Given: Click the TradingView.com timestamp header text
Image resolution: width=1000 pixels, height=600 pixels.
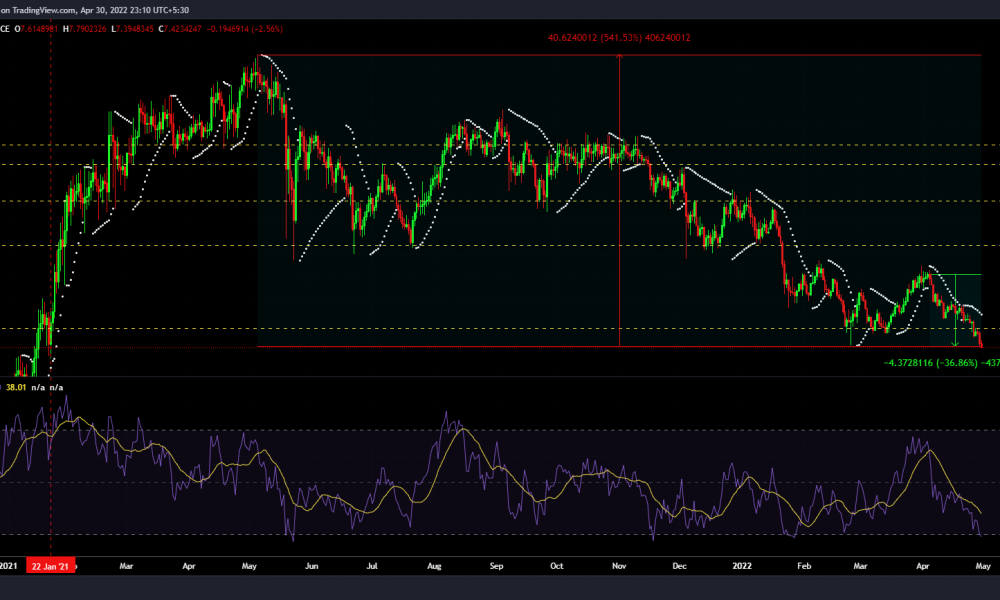Looking at the screenshot, I should pos(94,10).
